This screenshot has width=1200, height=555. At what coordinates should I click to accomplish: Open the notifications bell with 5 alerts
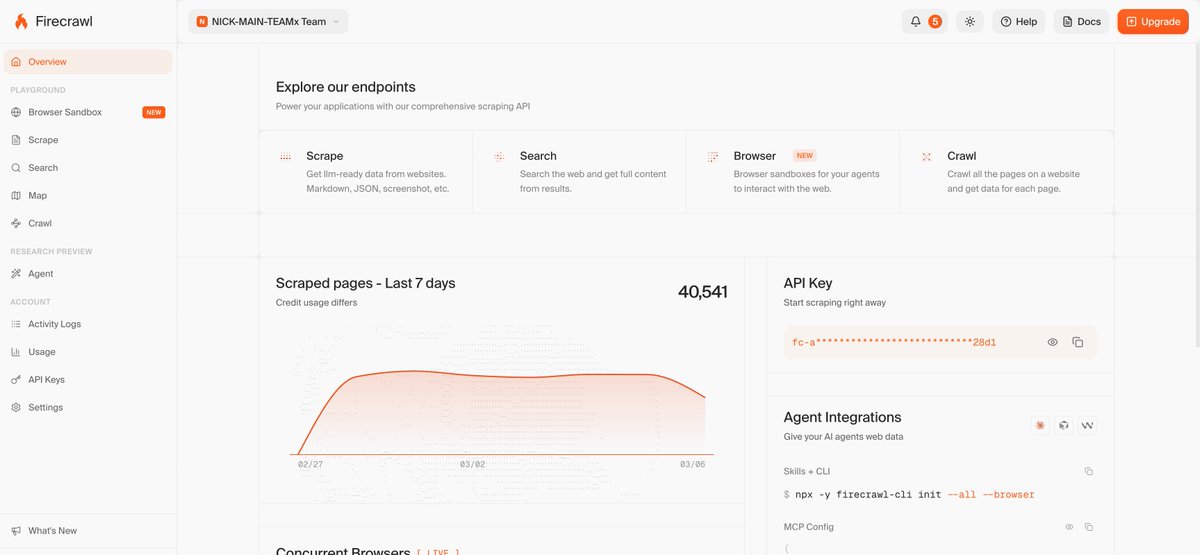click(x=926, y=21)
